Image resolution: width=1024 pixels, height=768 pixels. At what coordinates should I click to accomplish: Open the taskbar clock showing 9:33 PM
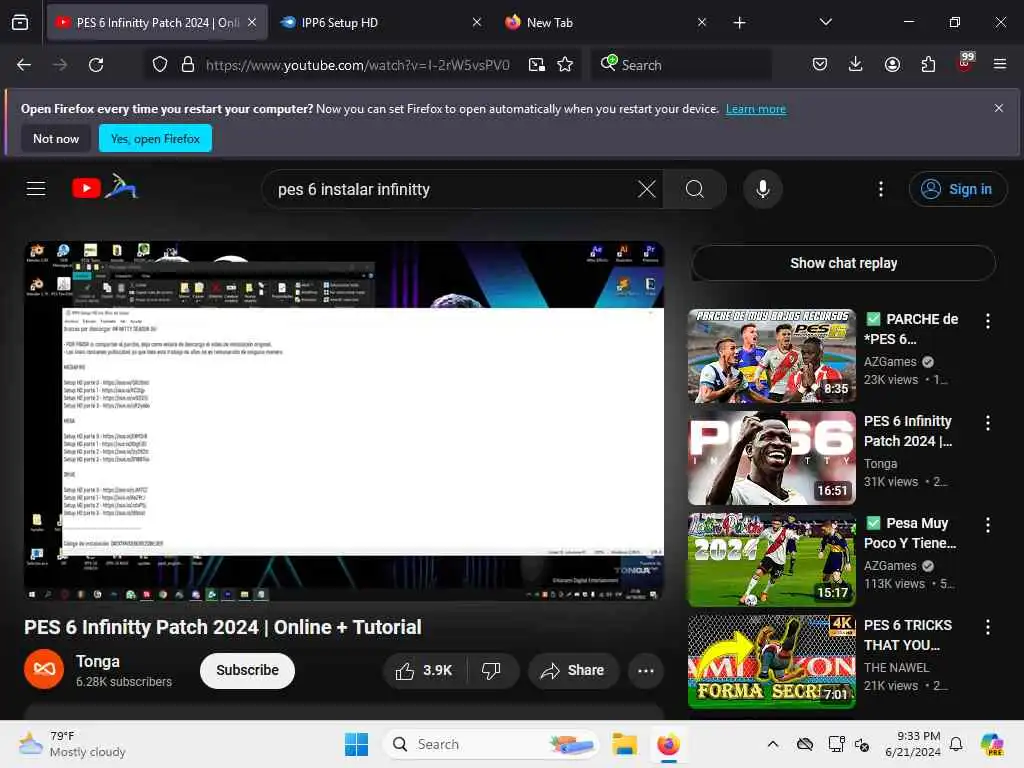pos(912,744)
